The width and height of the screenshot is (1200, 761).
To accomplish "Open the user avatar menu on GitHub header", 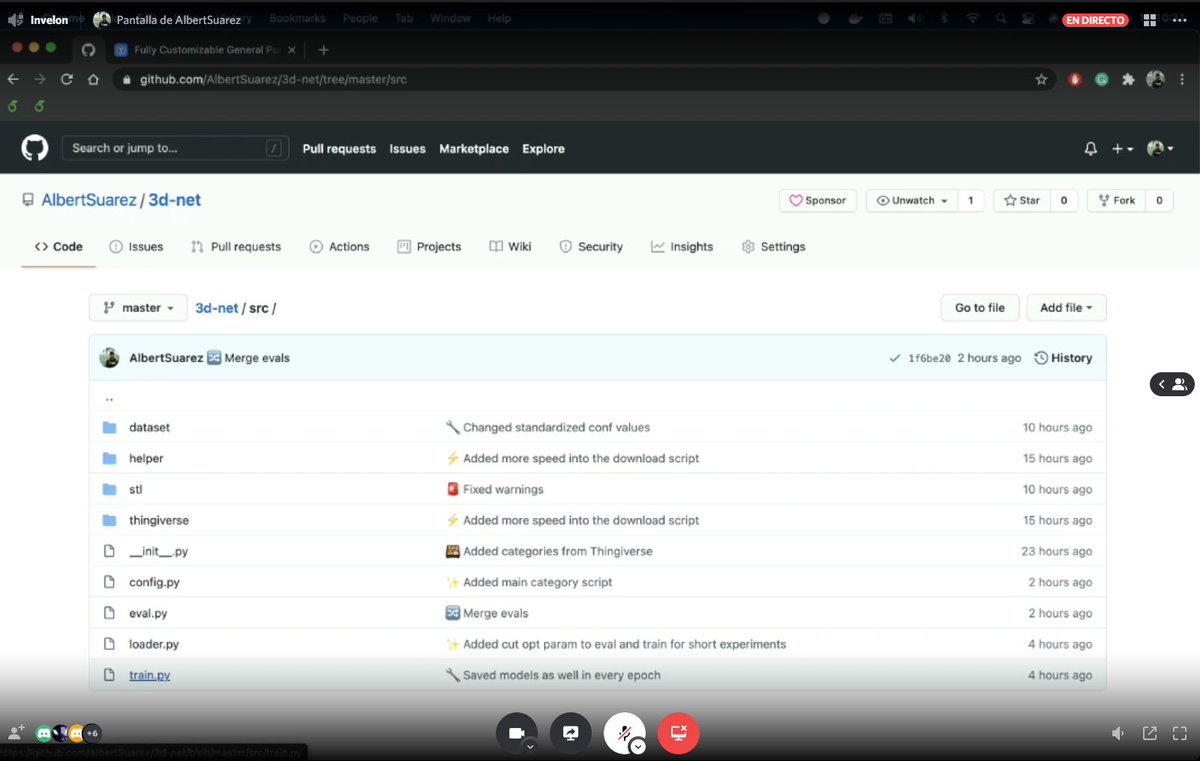I will [x=1160, y=149].
